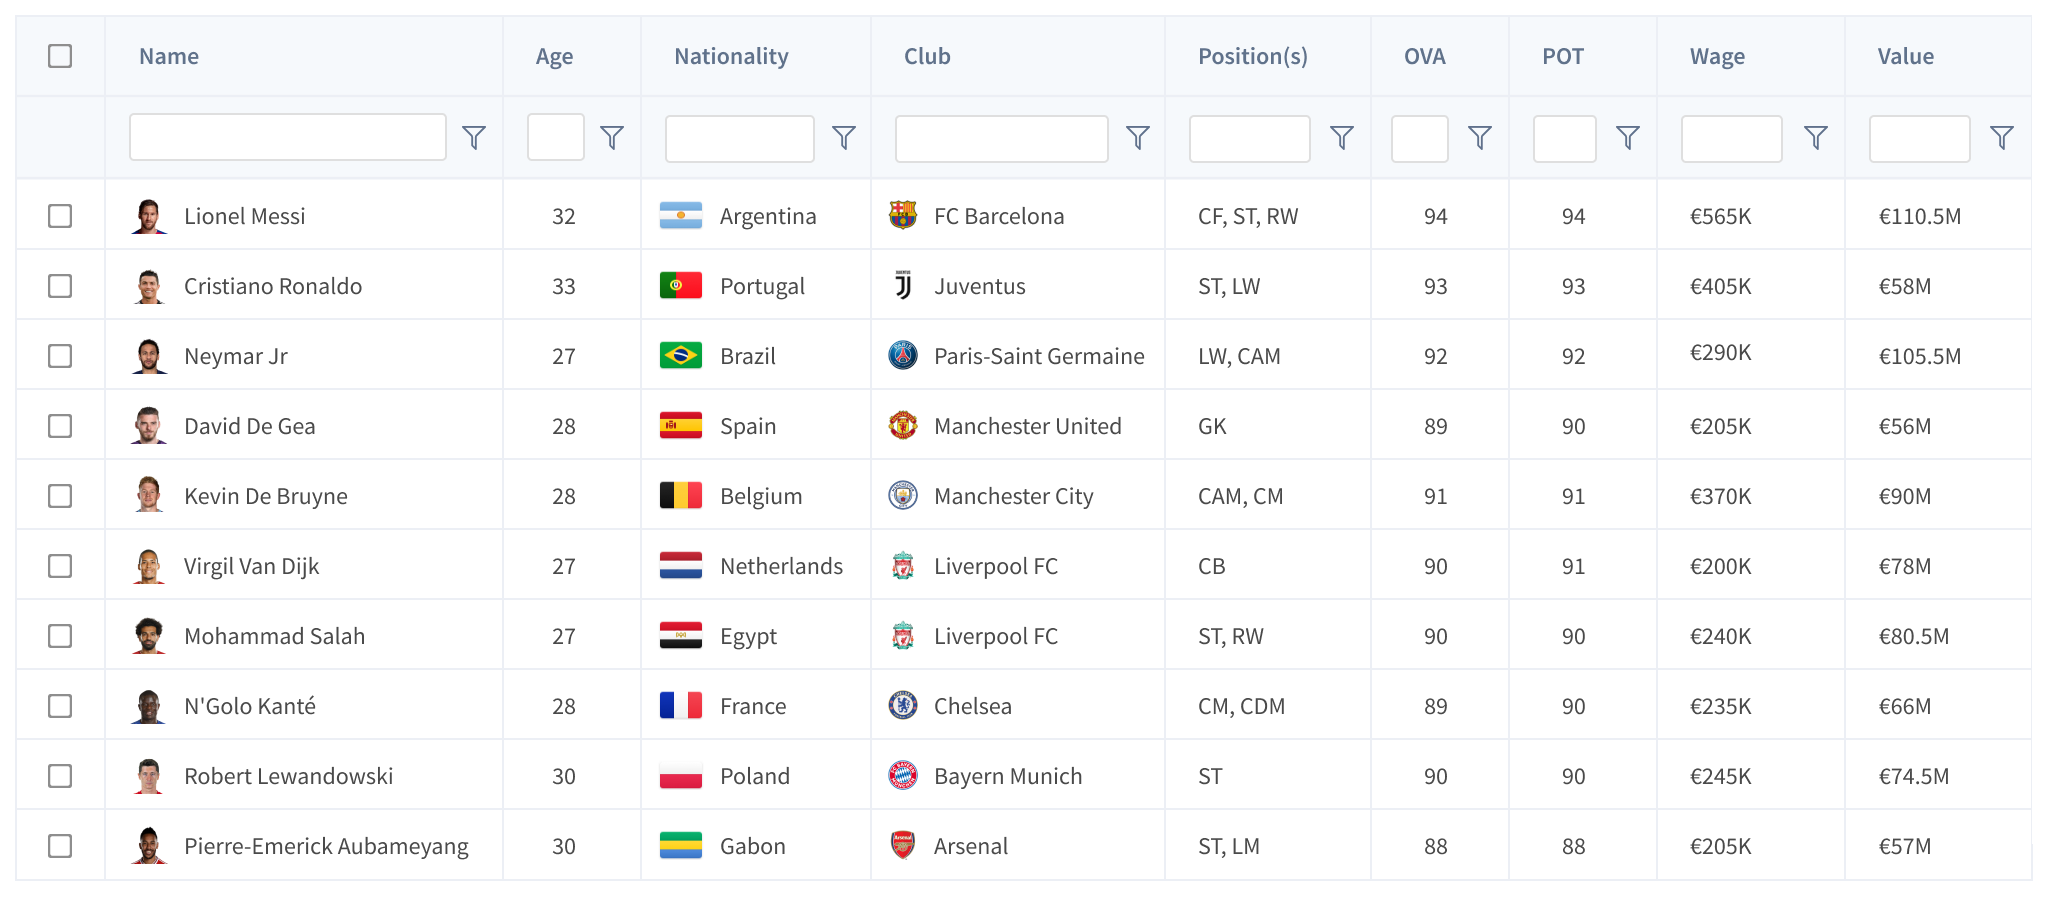Screen dimensions: 2046x898
Task: Open the Wage column filter funnel
Action: point(1816,138)
